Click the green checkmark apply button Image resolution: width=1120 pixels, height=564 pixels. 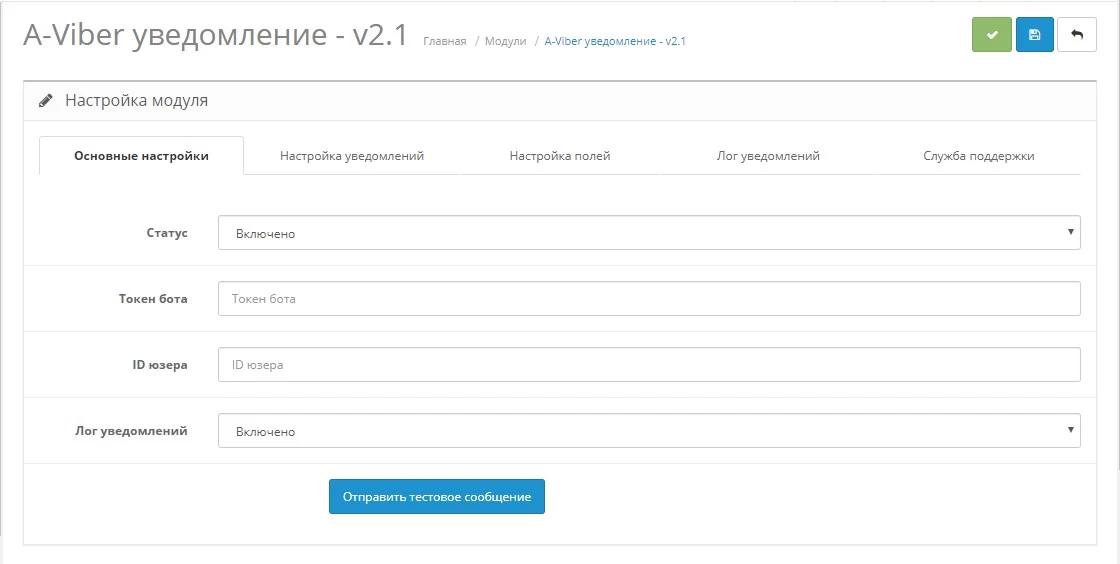click(991, 34)
